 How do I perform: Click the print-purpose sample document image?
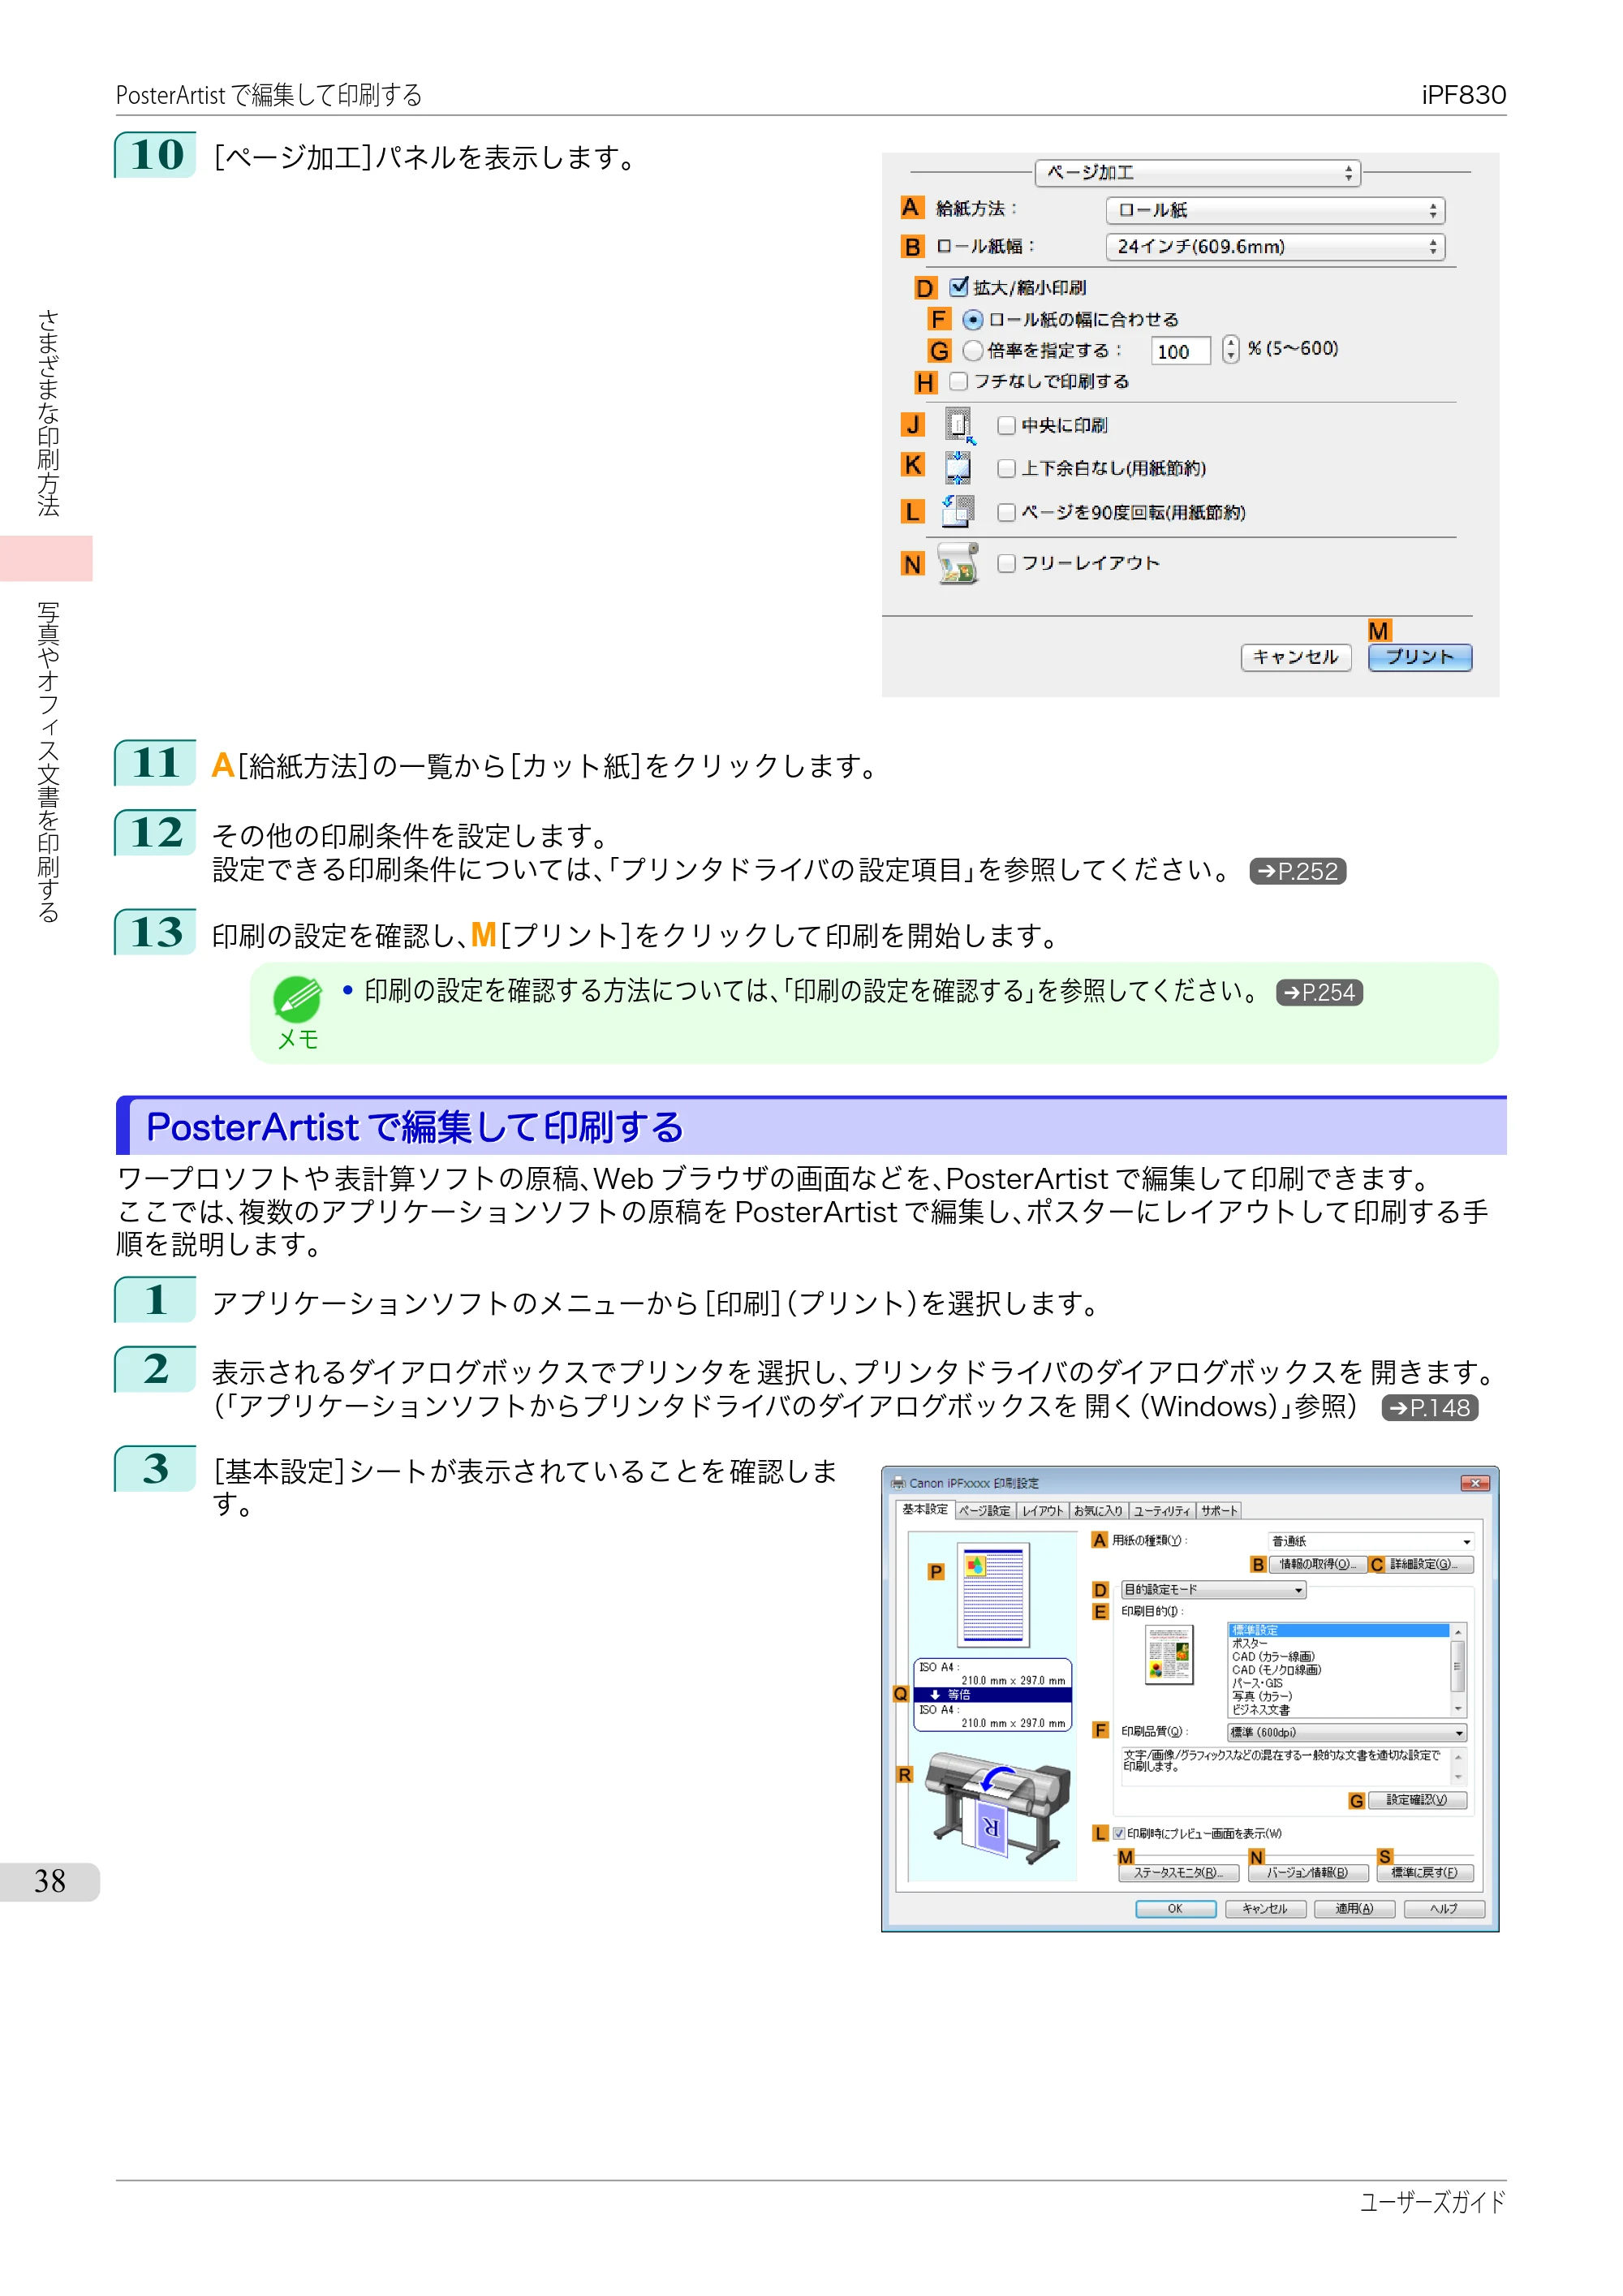coord(1168,1655)
